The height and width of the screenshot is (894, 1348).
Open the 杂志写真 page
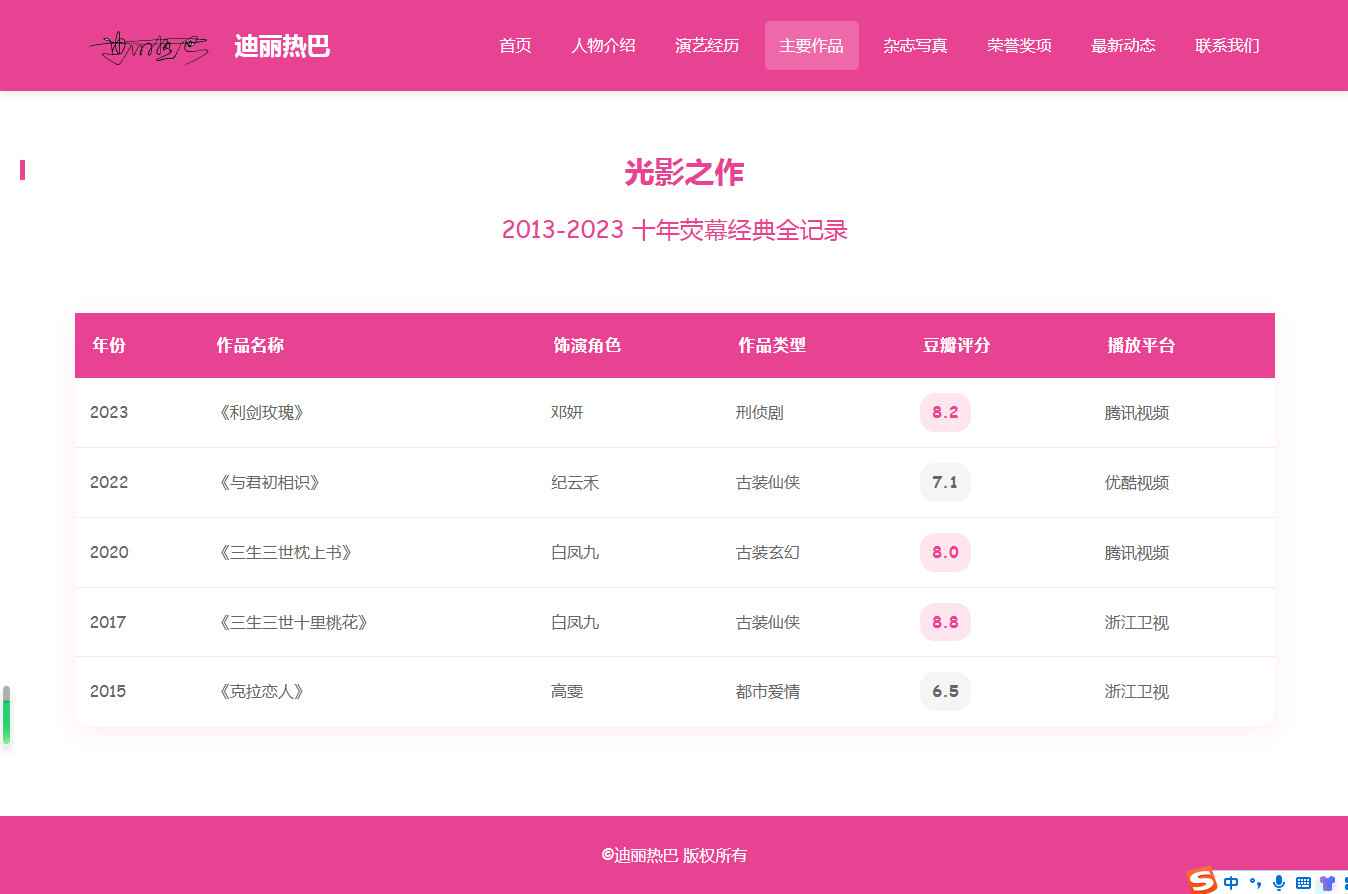pyautogui.click(x=915, y=46)
